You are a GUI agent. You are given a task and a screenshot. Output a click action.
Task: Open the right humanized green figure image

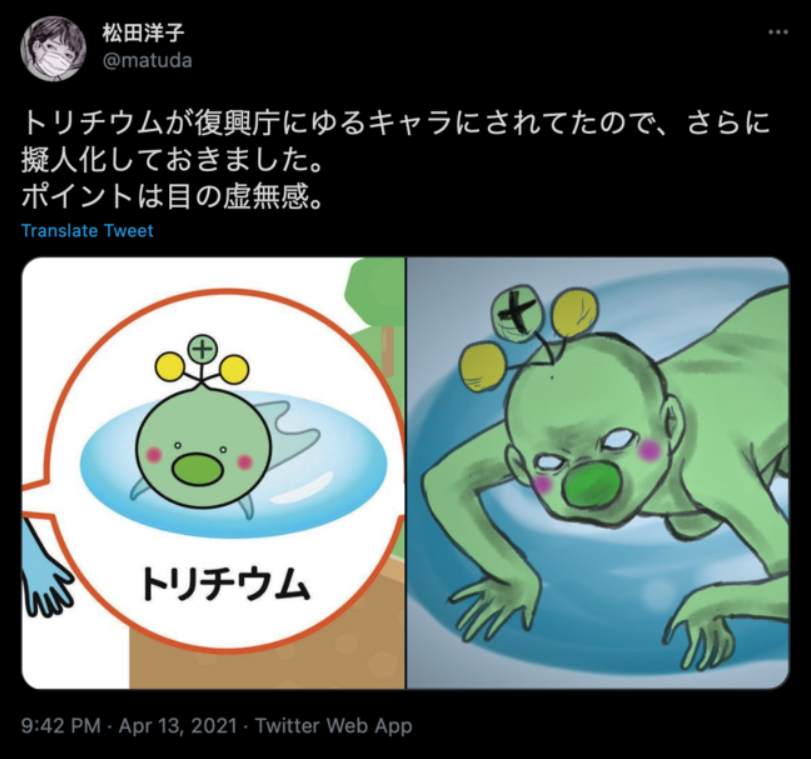(x=598, y=473)
